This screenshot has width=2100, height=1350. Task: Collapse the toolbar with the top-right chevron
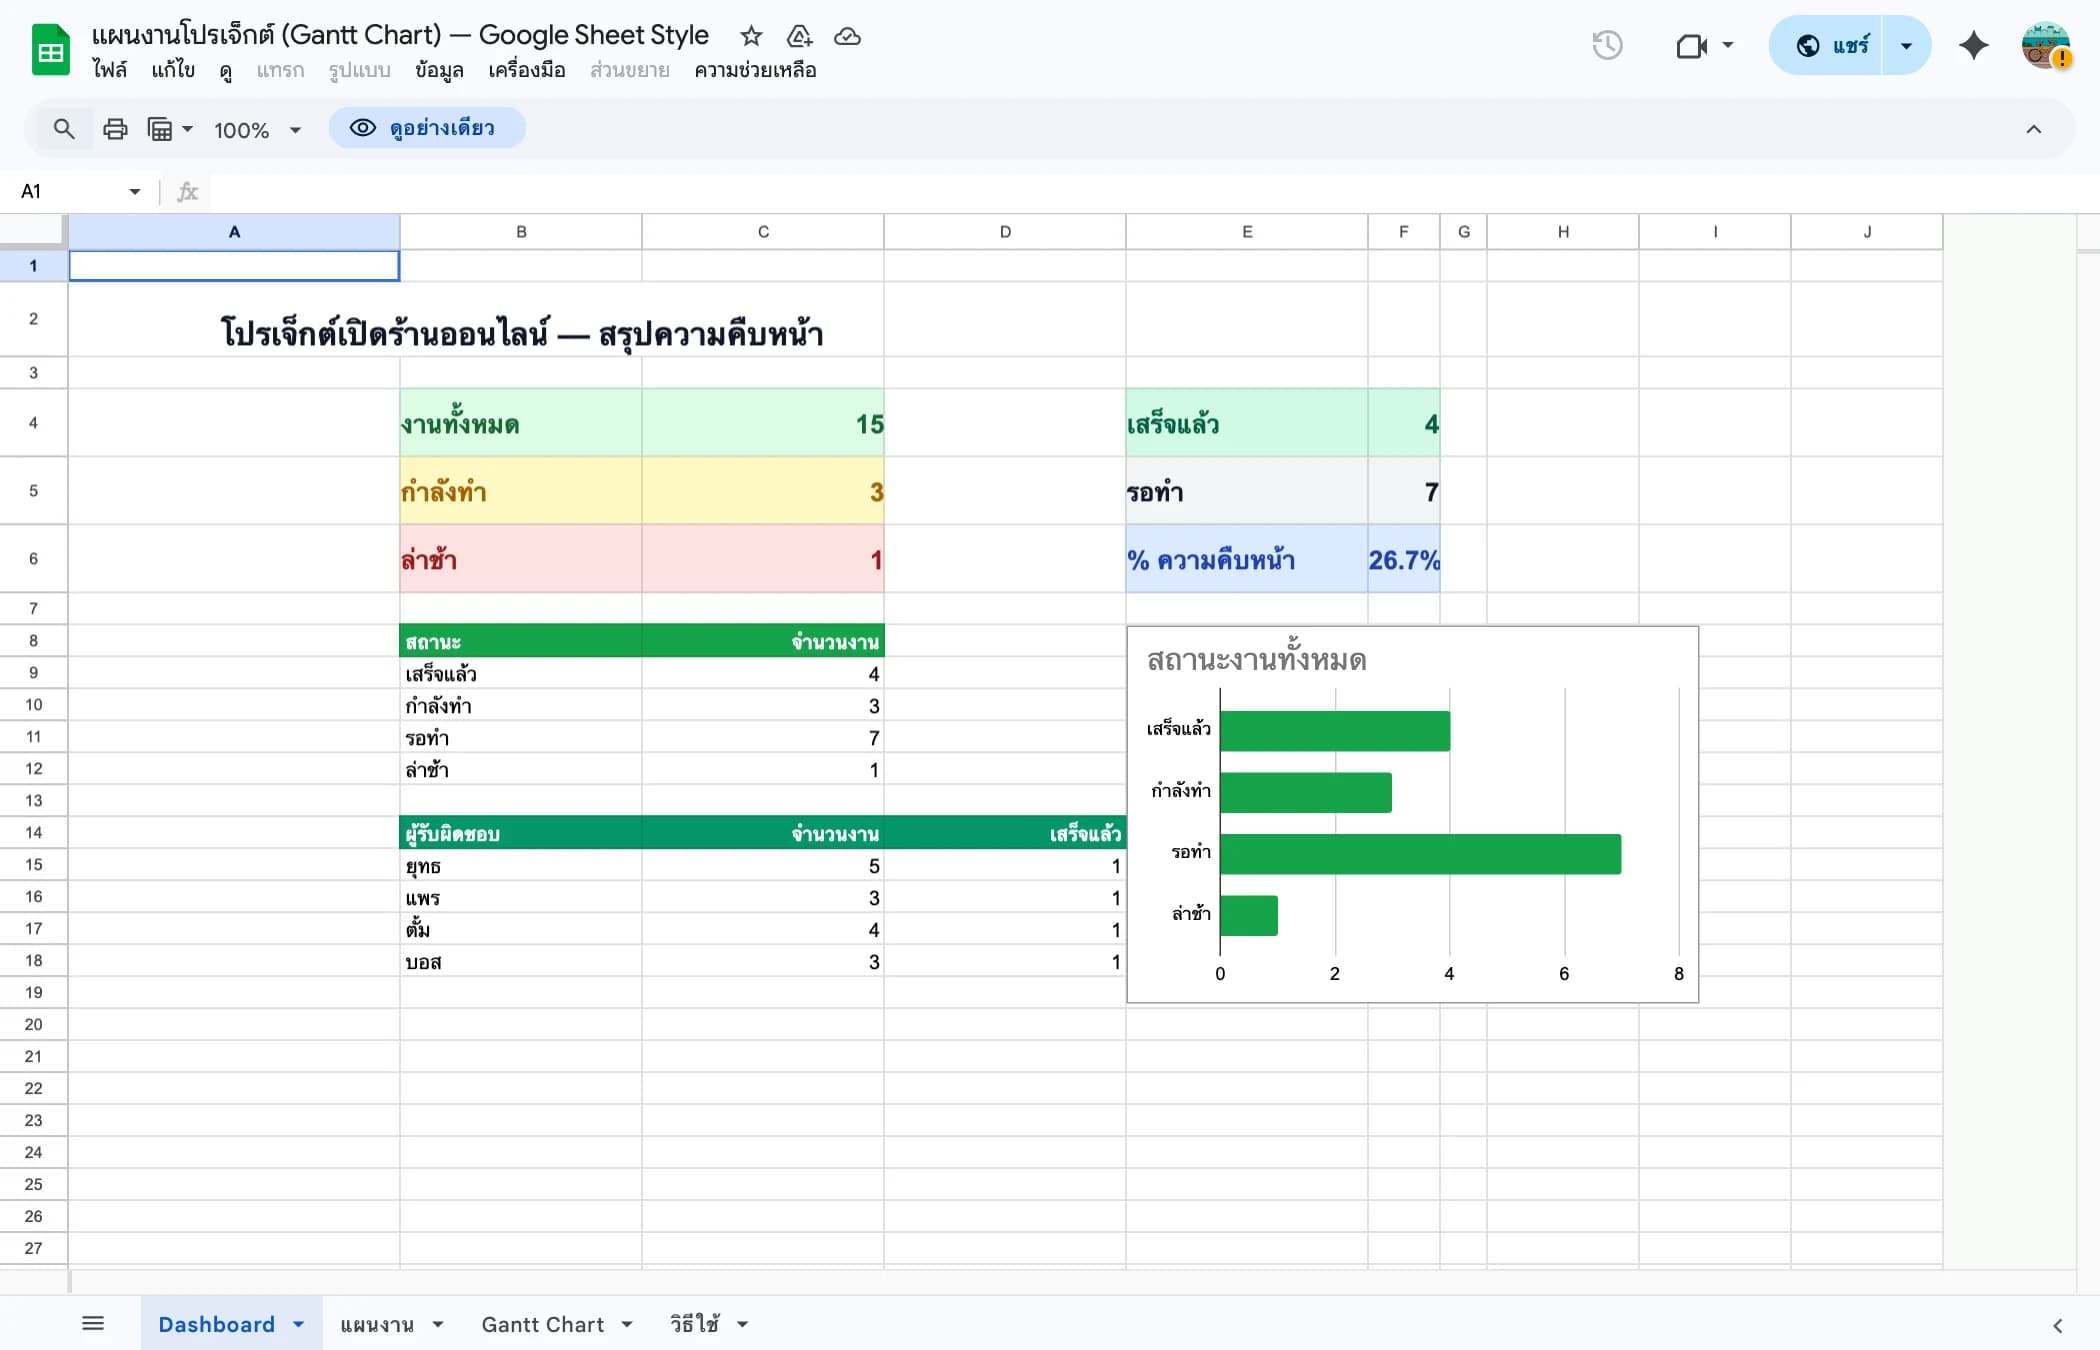click(2033, 129)
